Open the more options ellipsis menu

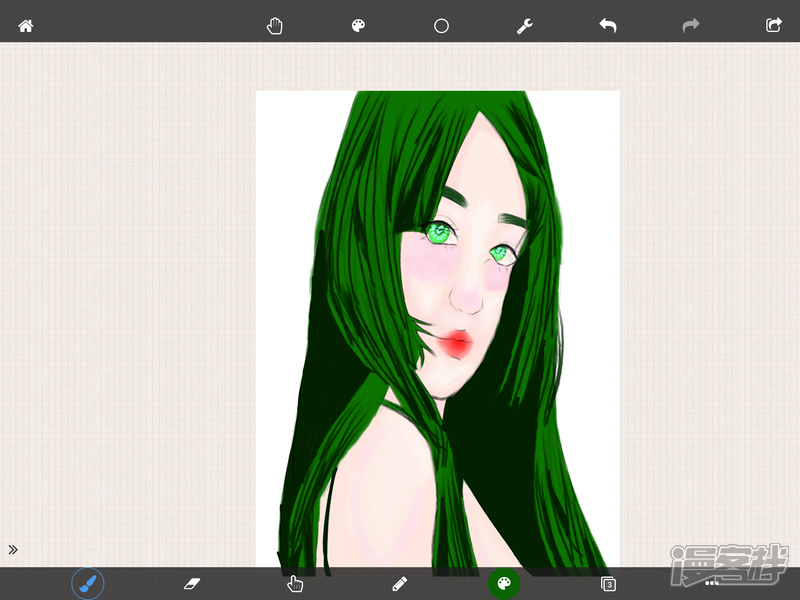[x=712, y=582]
